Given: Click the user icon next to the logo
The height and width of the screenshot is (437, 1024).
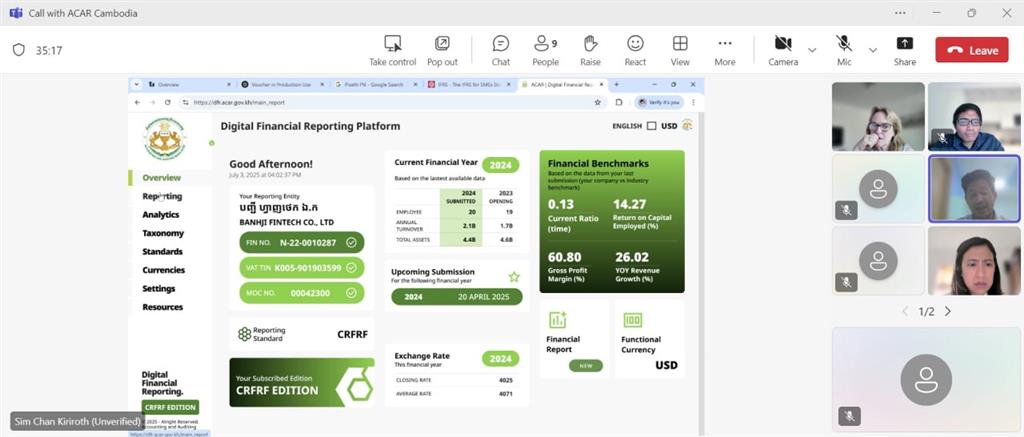Looking at the screenshot, I should (x=212, y=143).
